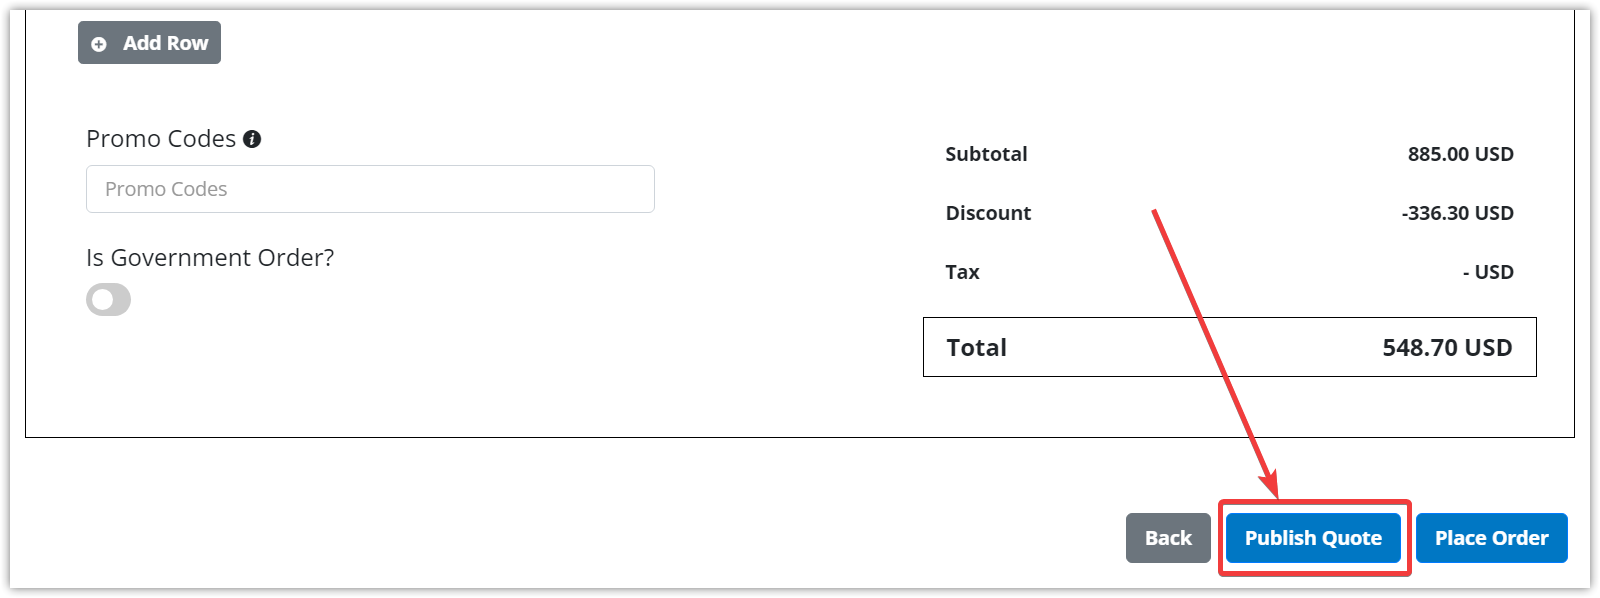Select the bold Total label

point(976,348)
